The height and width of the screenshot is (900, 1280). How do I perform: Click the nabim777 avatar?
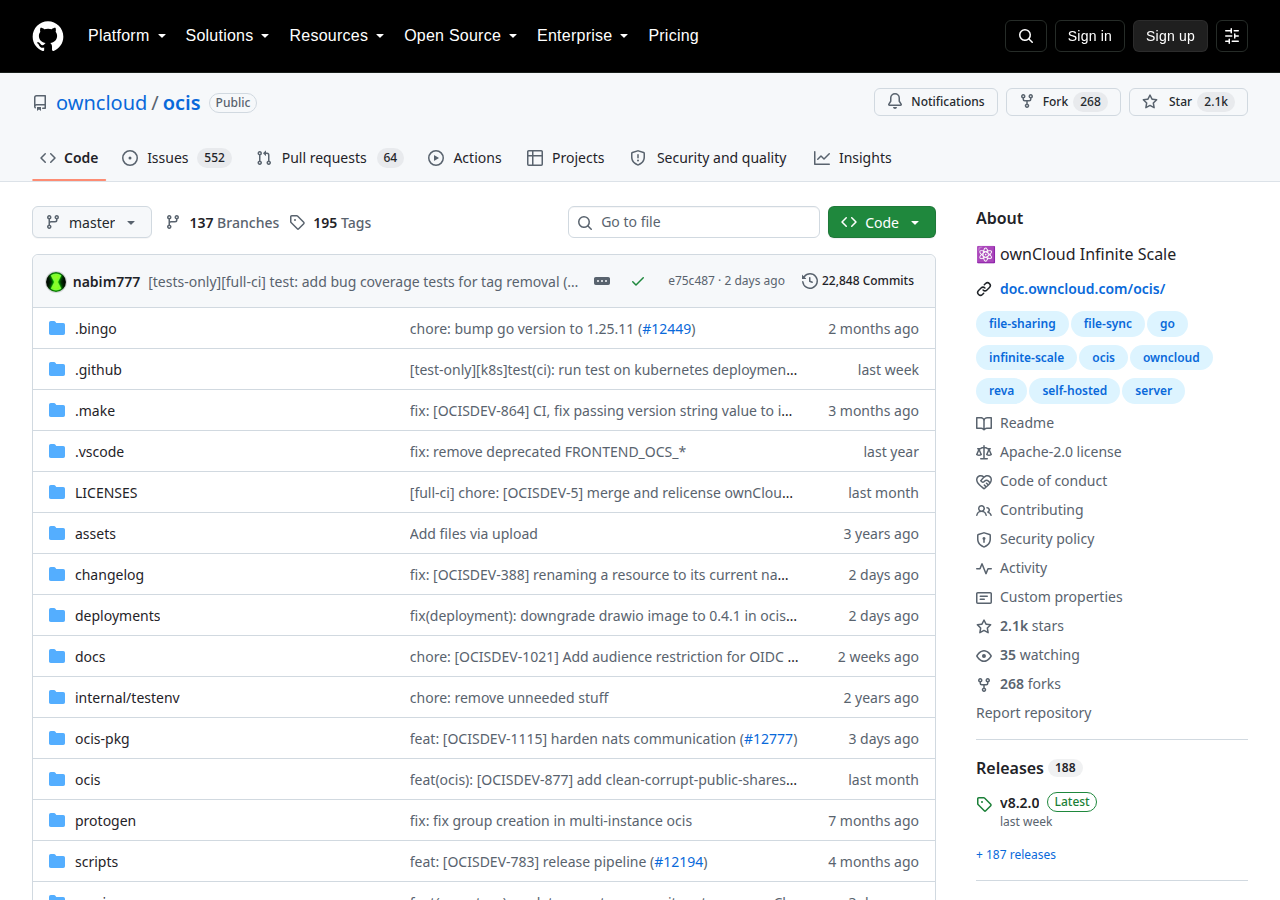pyautogui.click(x=56, y=281)
